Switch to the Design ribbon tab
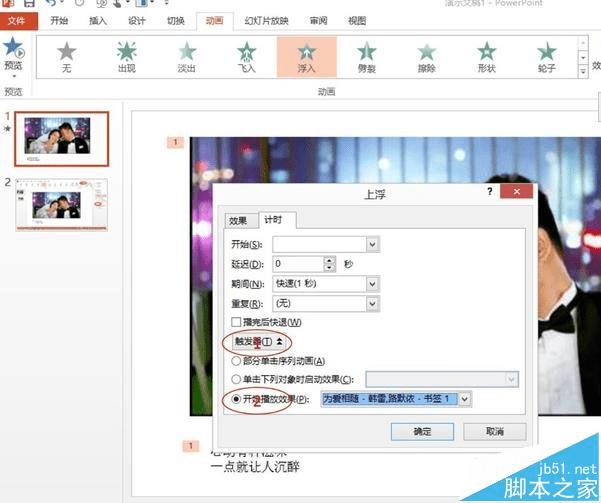 pyautogui.click(x=137, y=21)
